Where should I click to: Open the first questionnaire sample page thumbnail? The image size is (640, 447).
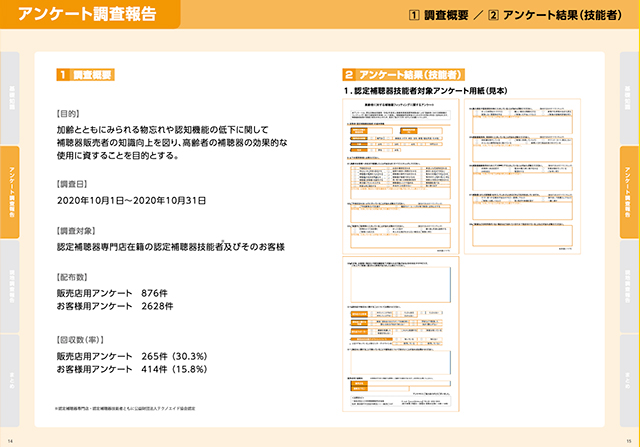401,176
